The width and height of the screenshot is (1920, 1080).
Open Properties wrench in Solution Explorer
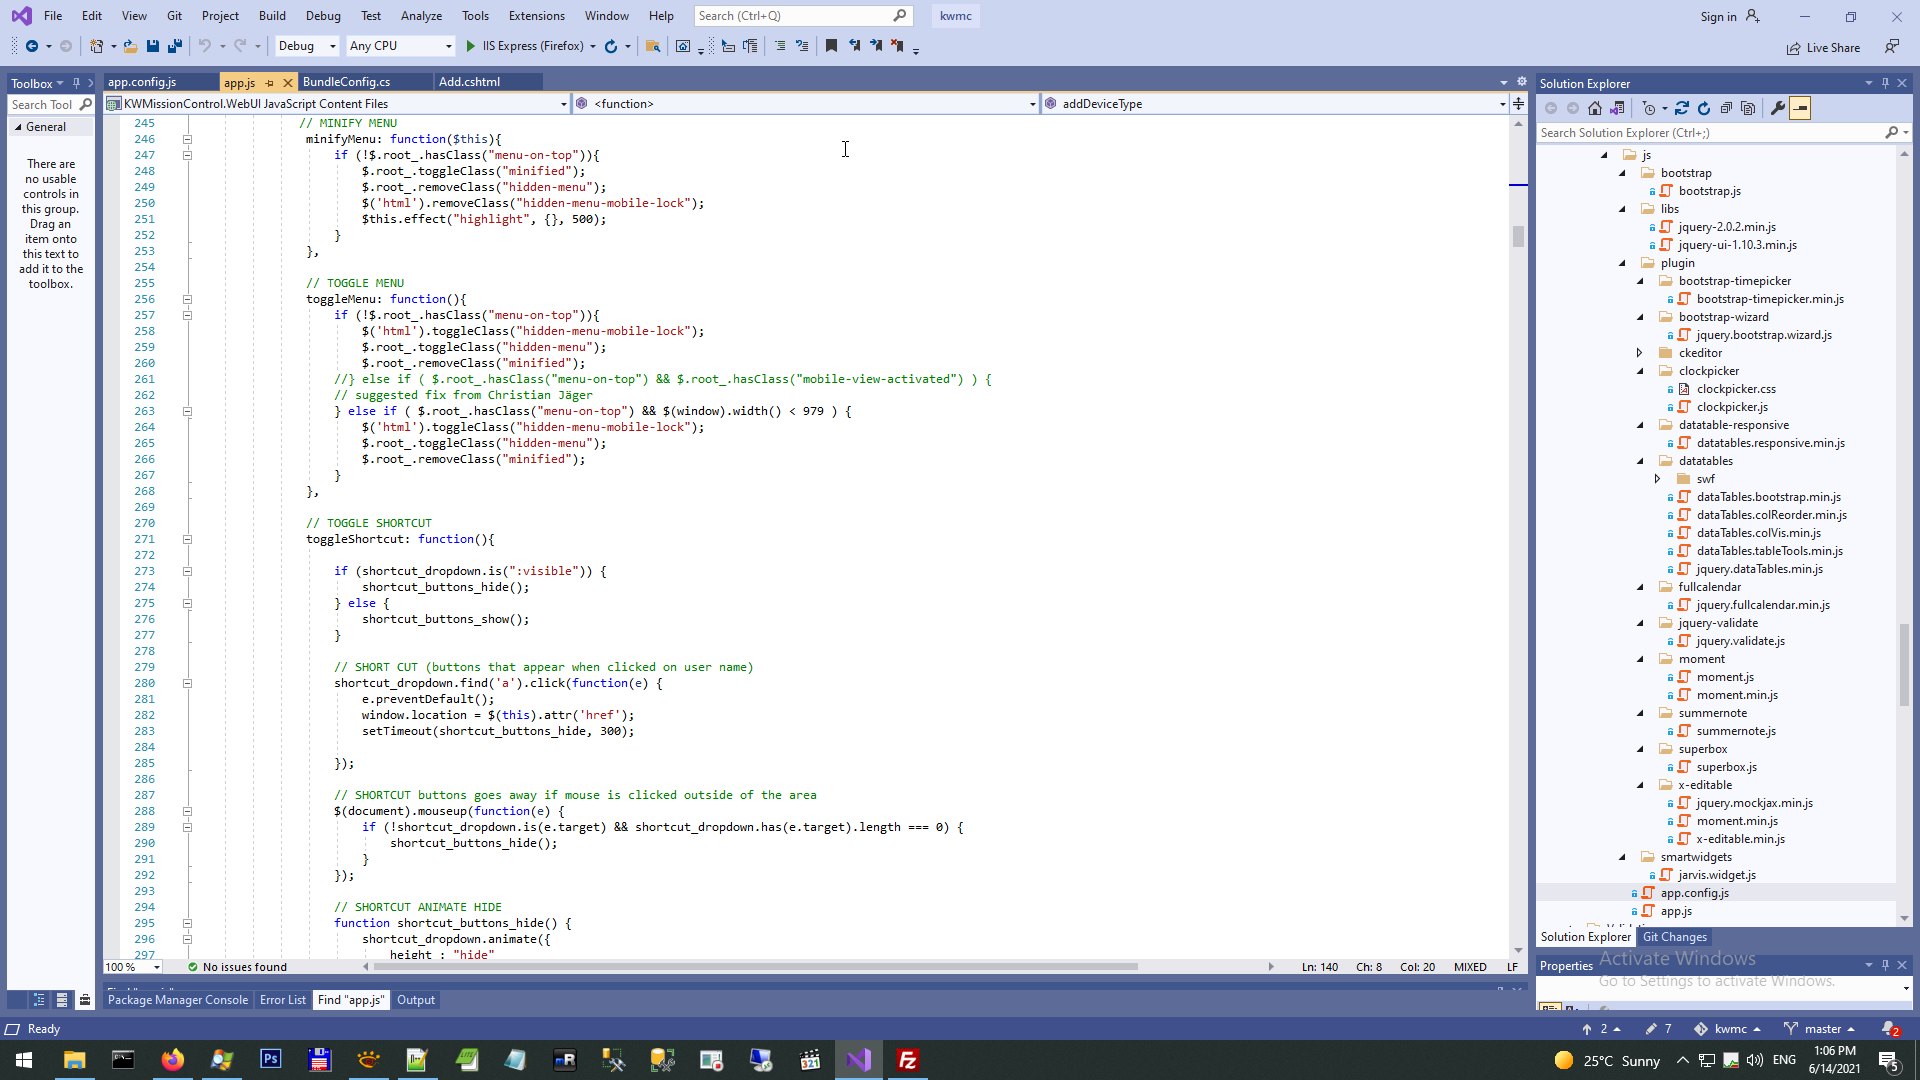pyautogui.click(x=1777, y=108)
